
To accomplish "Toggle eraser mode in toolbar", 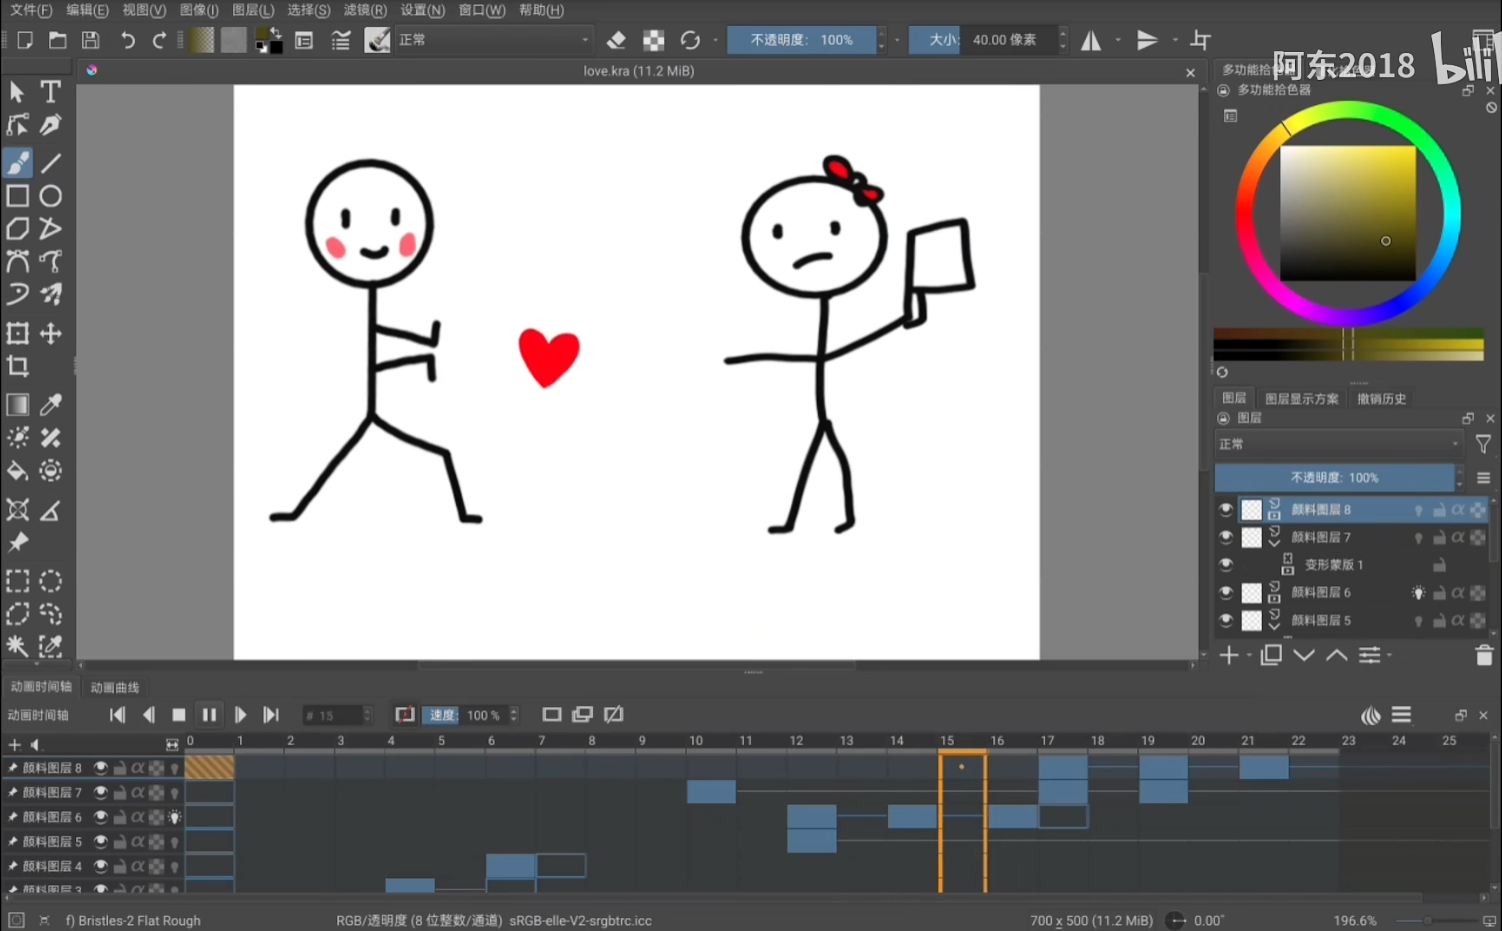I will pos(616,40).
